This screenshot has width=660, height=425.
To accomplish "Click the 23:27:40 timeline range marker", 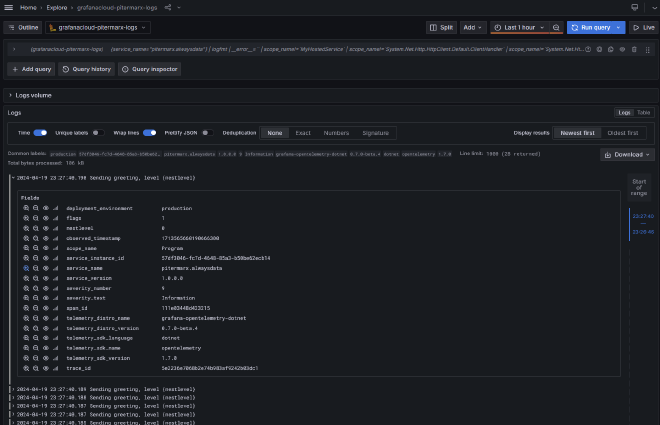I will click(x=642, y=216).
